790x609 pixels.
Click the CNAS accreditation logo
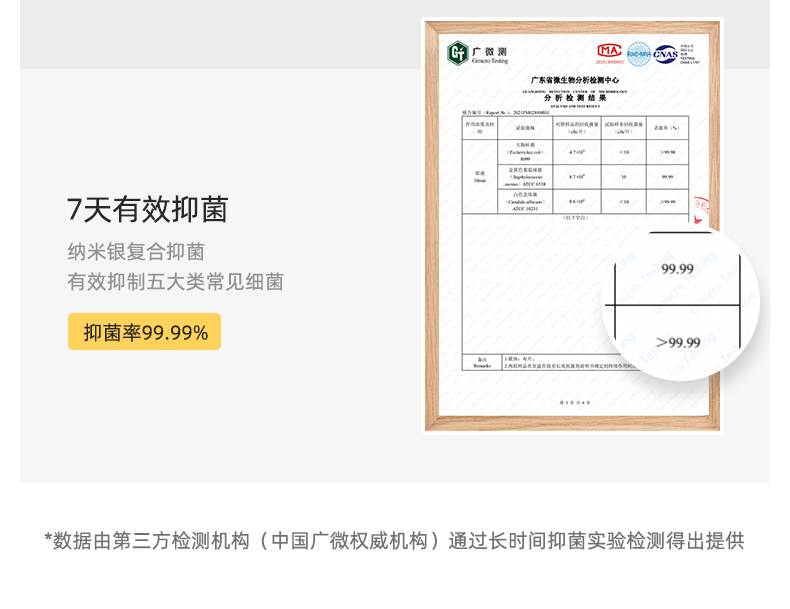tap(665, 53)
